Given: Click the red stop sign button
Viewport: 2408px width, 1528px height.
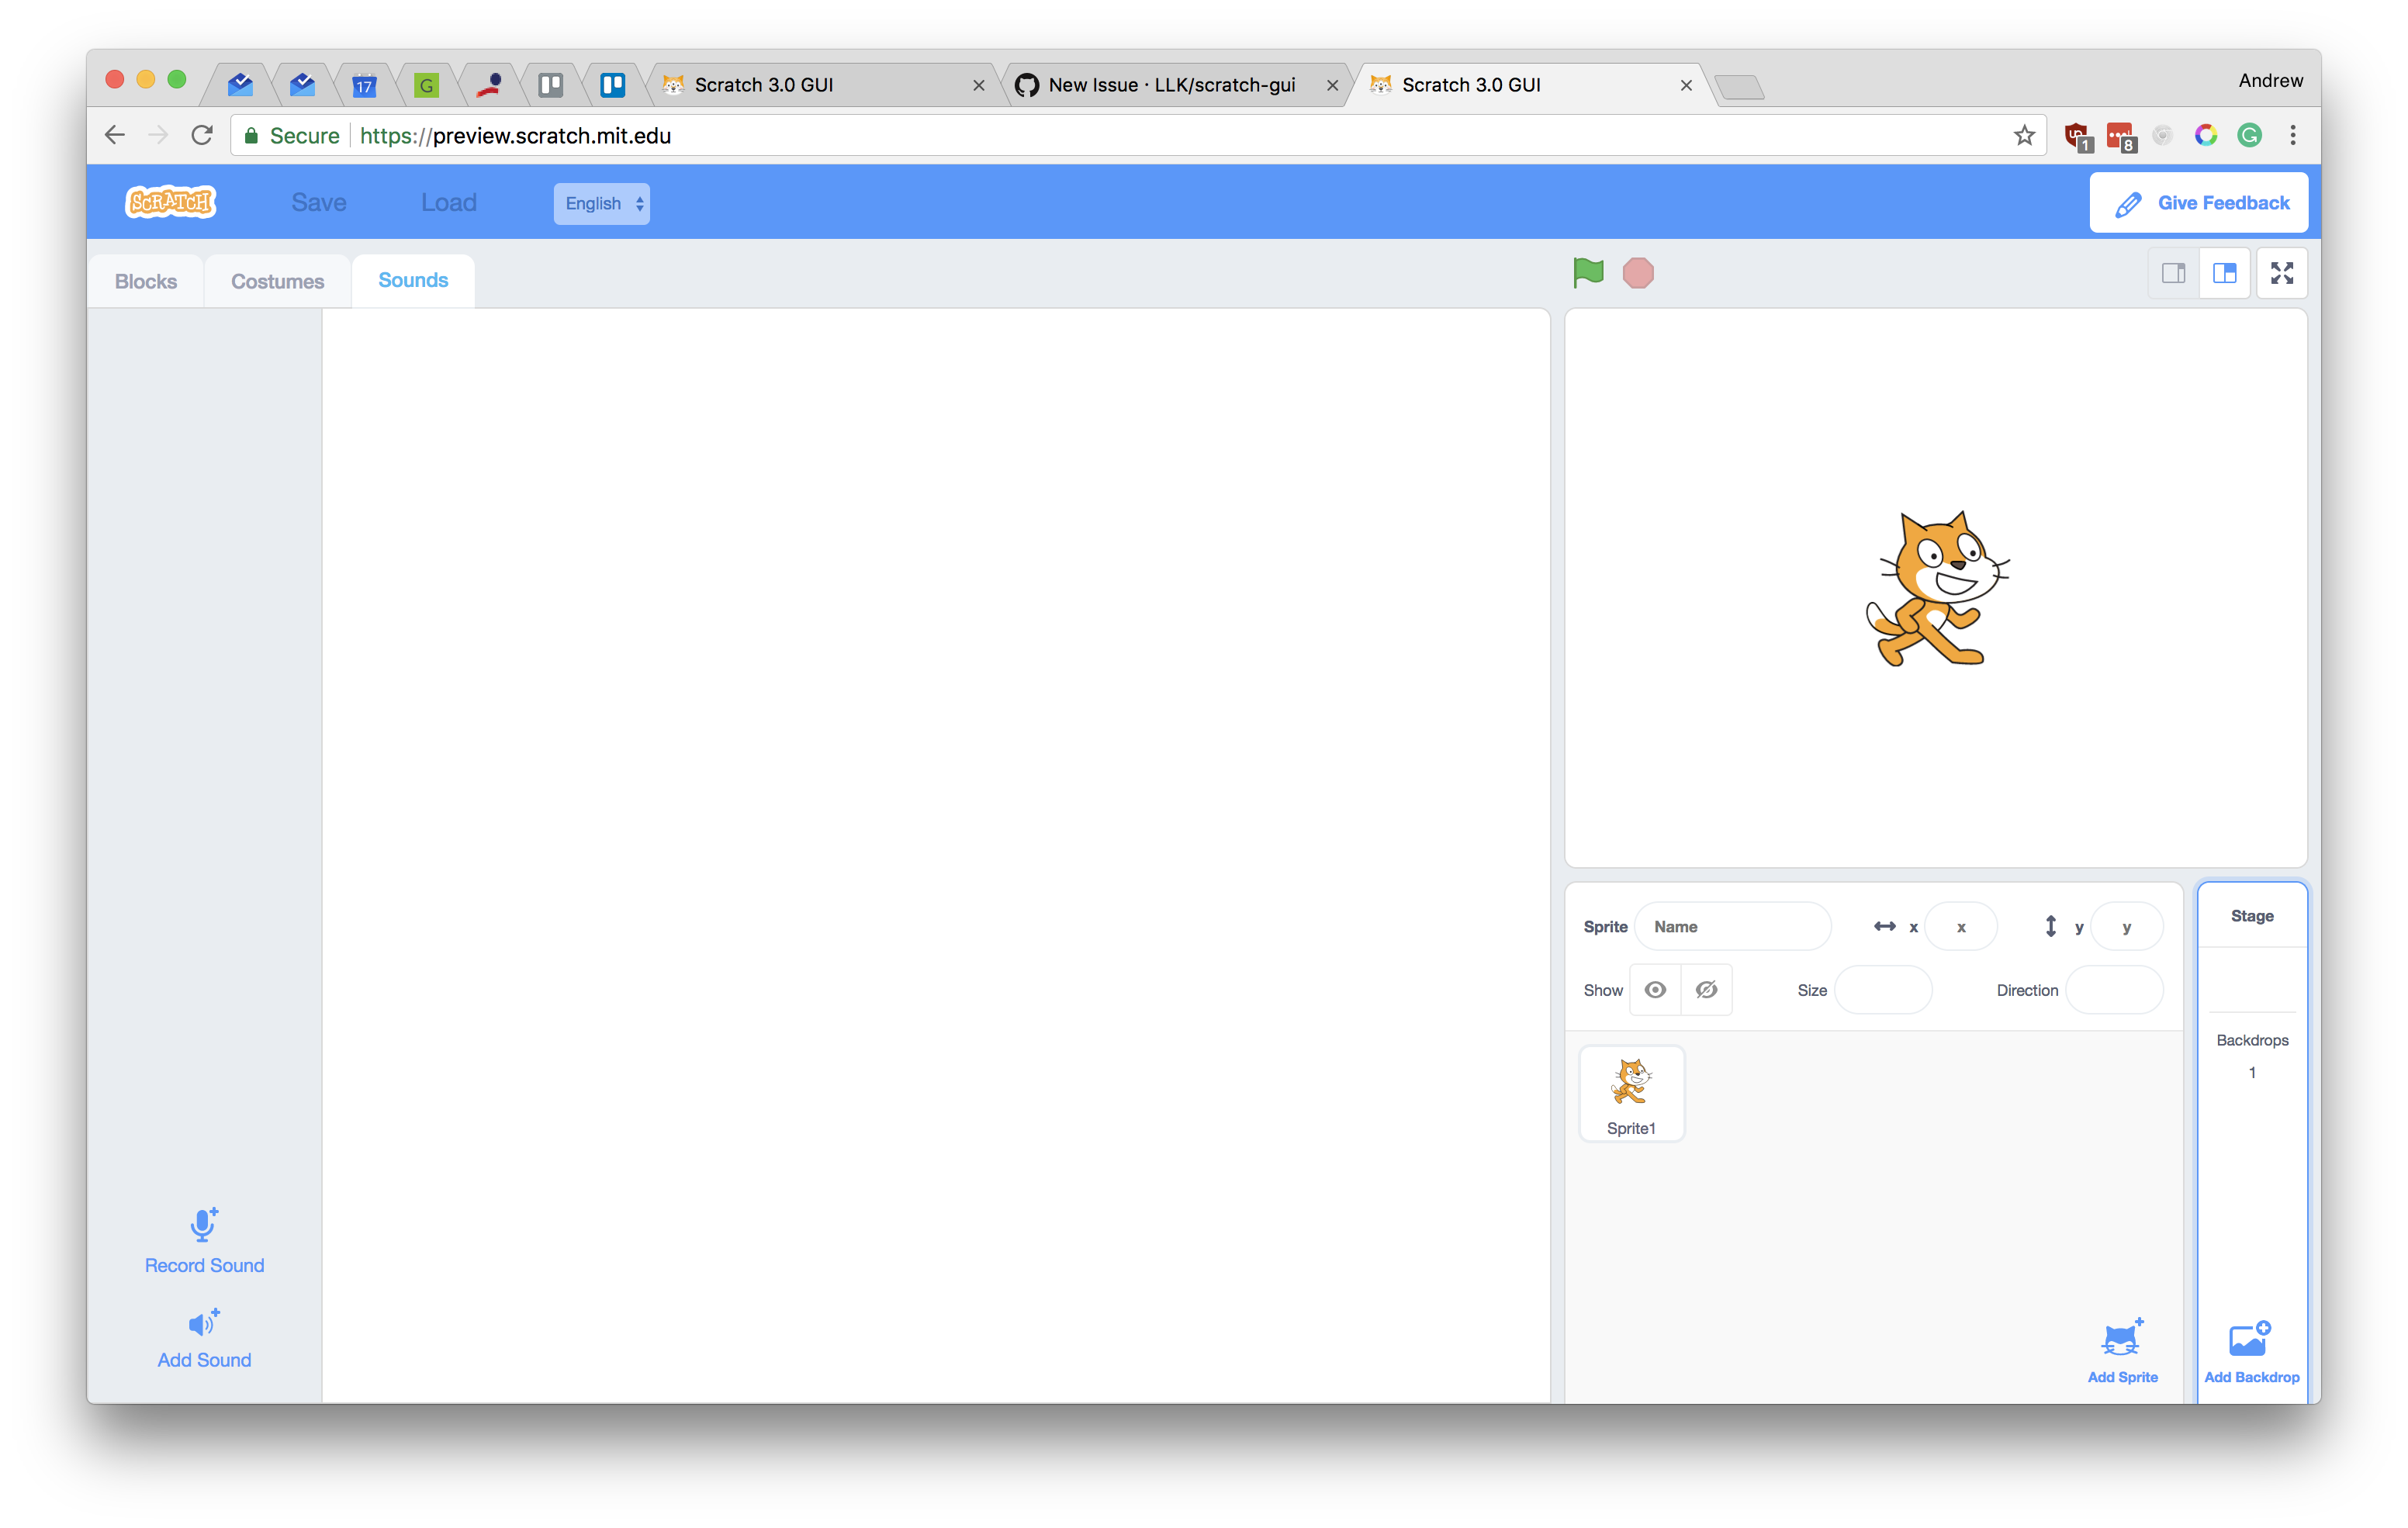Looking at the screenshot, I should (x=1637, y=273).
